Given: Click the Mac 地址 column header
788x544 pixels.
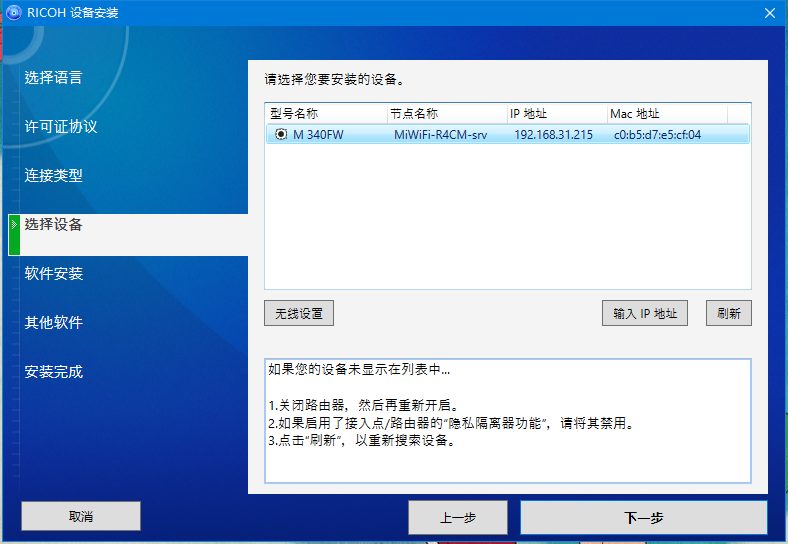Looking at the screenshot, I should tap(667, 114).
